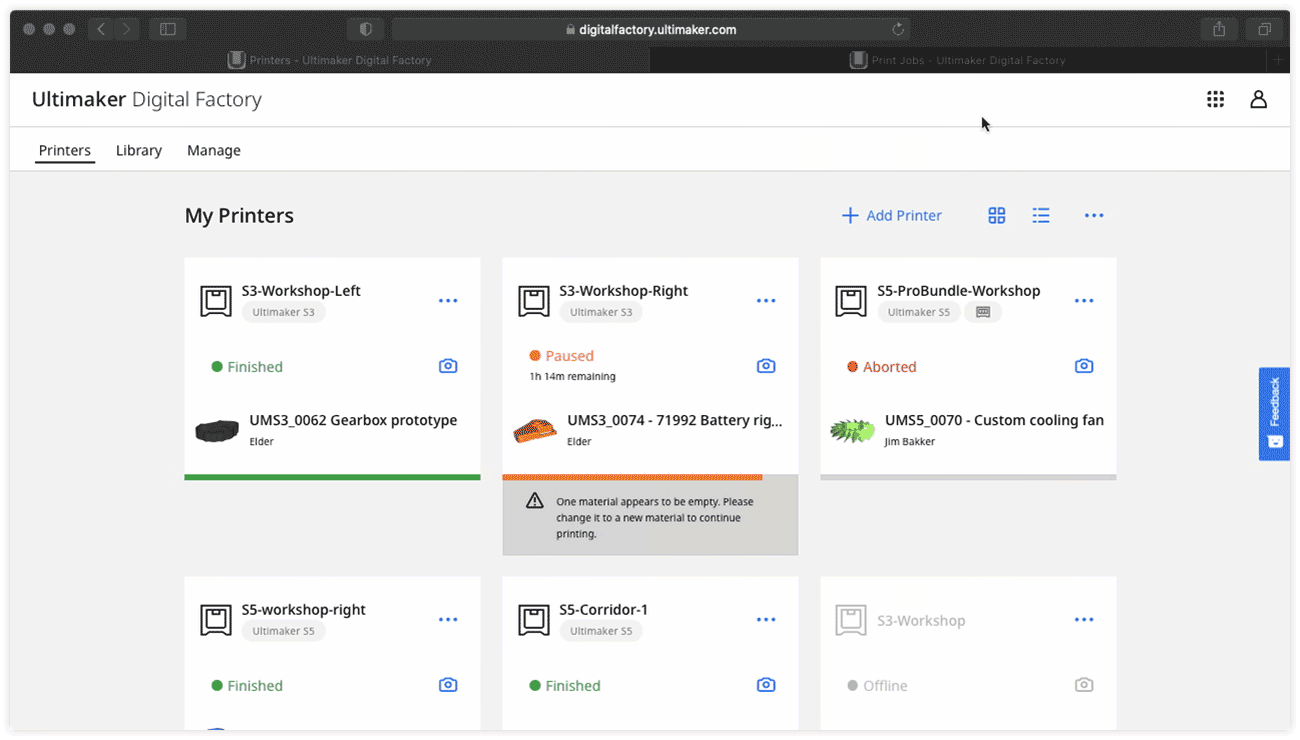Viewport: 1300px width, 740px height.
Task: Click 'UMS5_0070 - Custom cooling fan' job name
Action: pyautogui.click(x=994, y=420)
